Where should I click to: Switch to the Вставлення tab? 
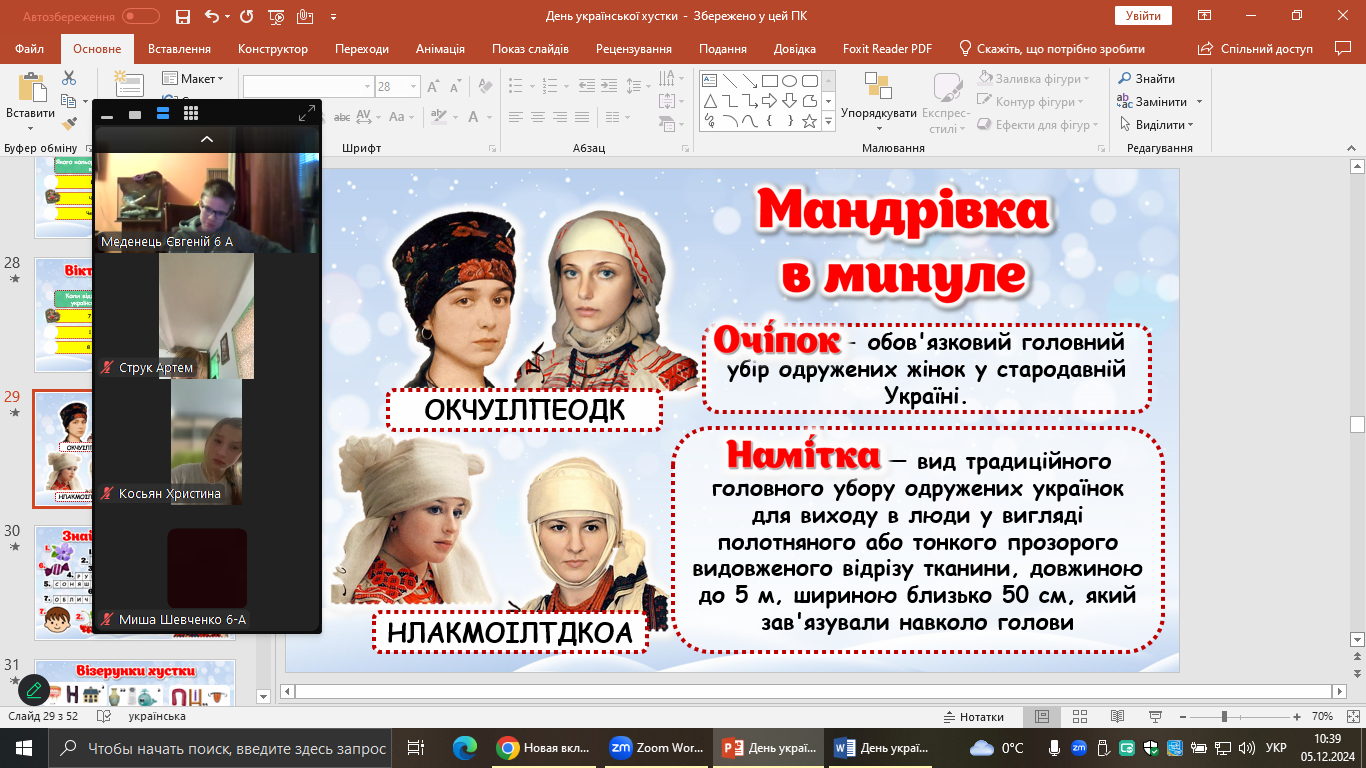point(179,49)
